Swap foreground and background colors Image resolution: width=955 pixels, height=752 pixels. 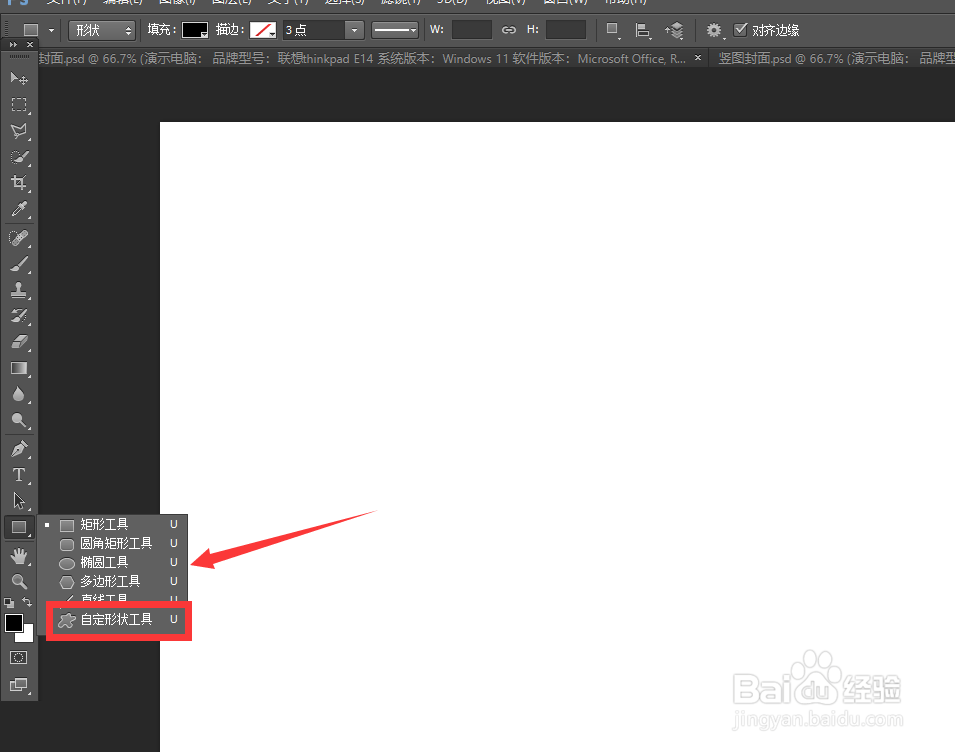pos(27,602)
